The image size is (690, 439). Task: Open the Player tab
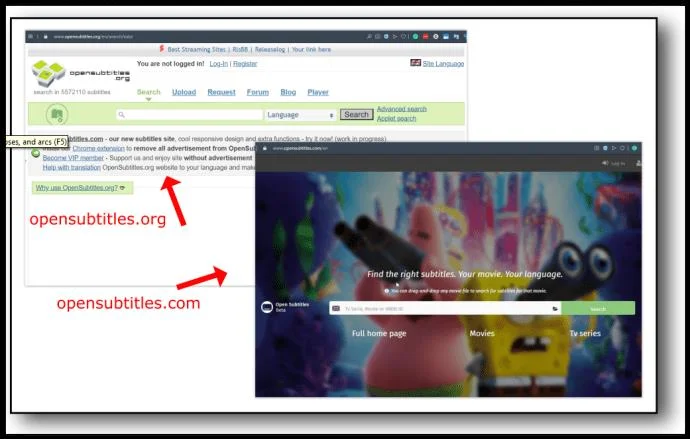click(318, 92)
